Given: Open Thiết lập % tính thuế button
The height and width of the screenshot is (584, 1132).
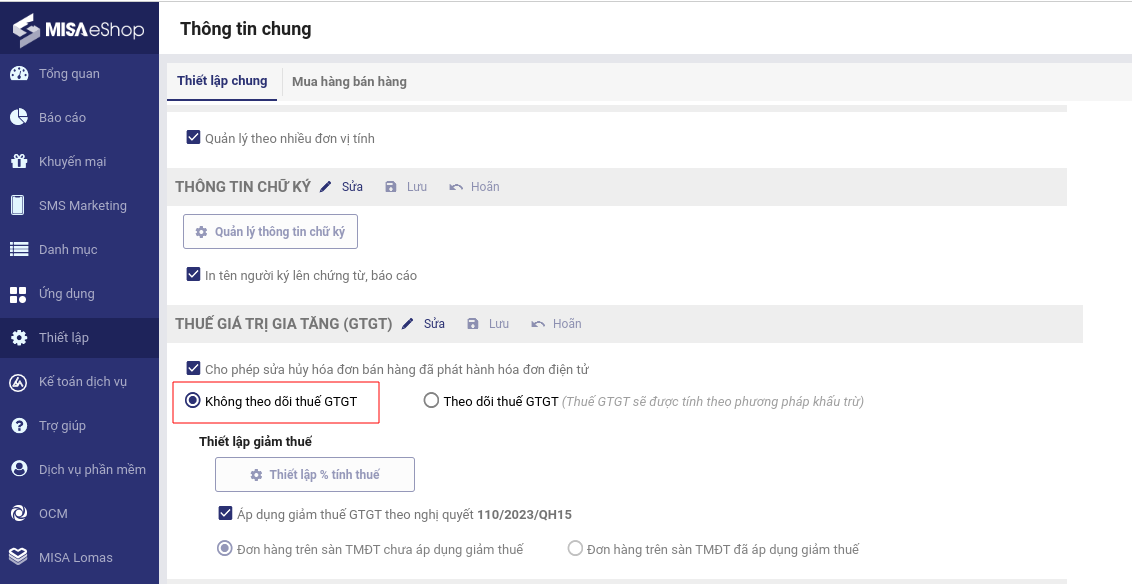Looking at the screenshot, I should point(314,475).
